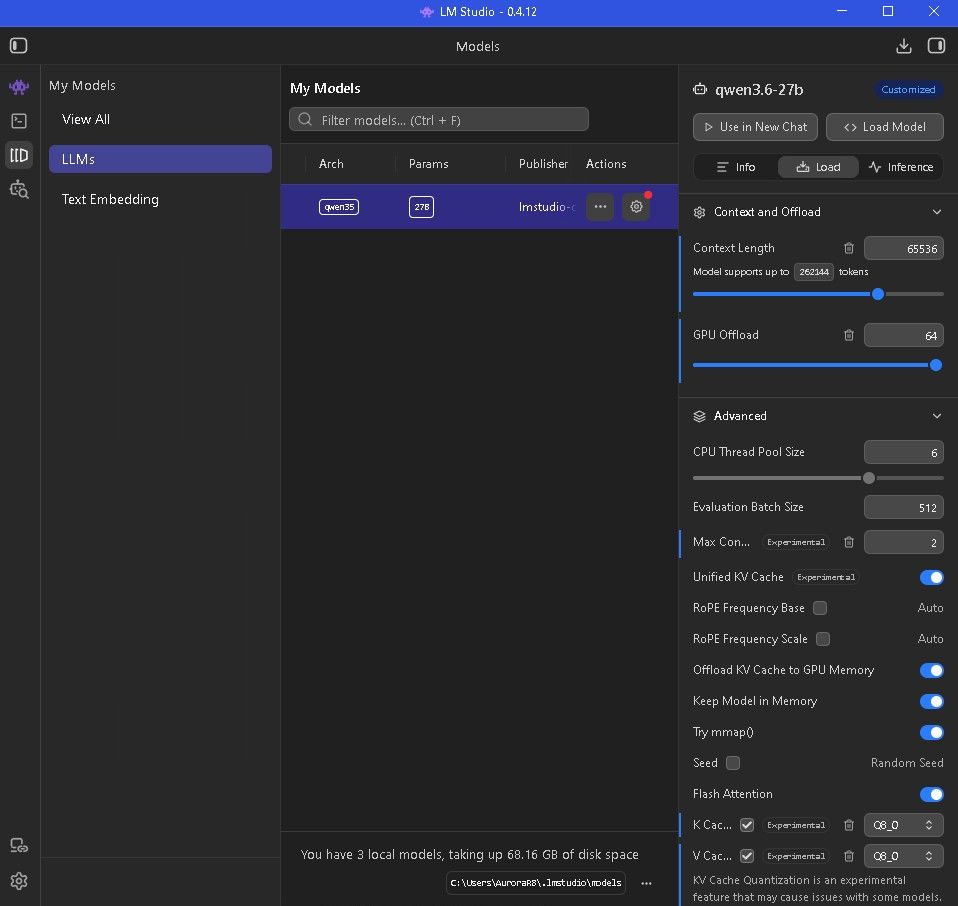
Task: Click the qwen35 architecture tag
Action: [338, 206]
